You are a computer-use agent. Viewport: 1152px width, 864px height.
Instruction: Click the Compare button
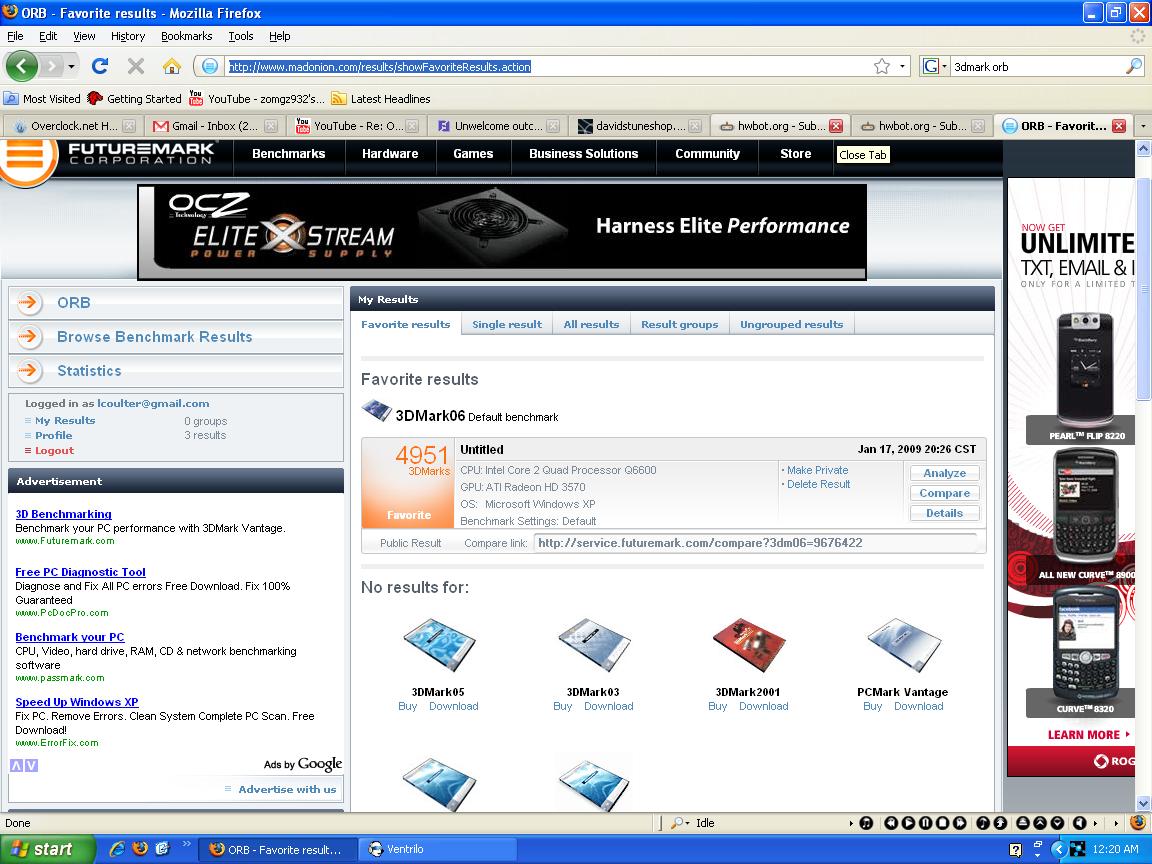[x=944, y=493]
